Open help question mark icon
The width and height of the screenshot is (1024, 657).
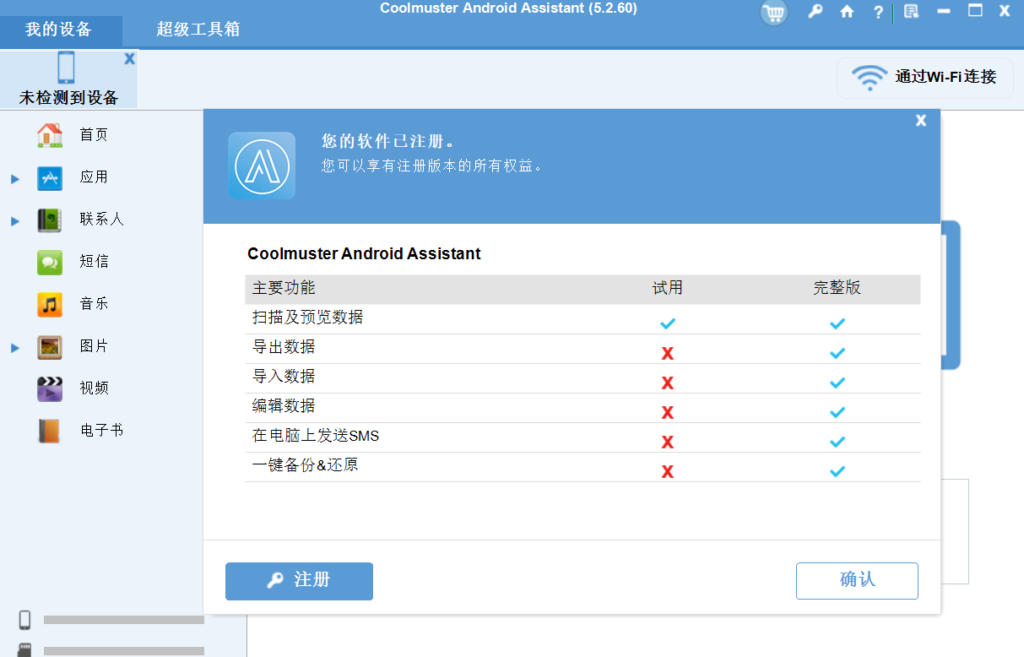point(878,12)
